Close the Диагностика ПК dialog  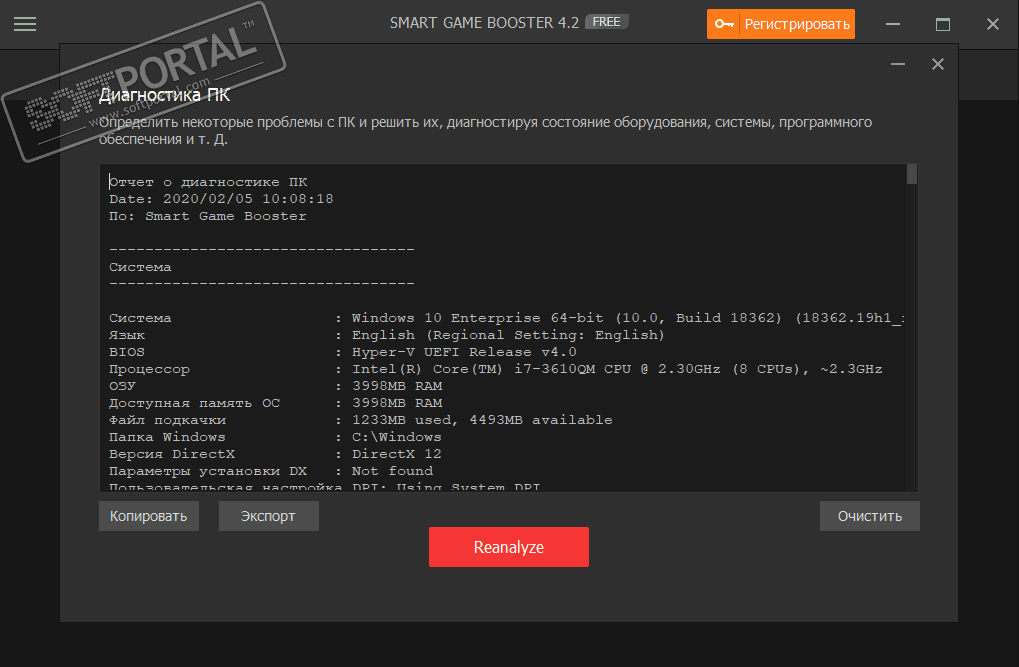(x=937, y=64)
